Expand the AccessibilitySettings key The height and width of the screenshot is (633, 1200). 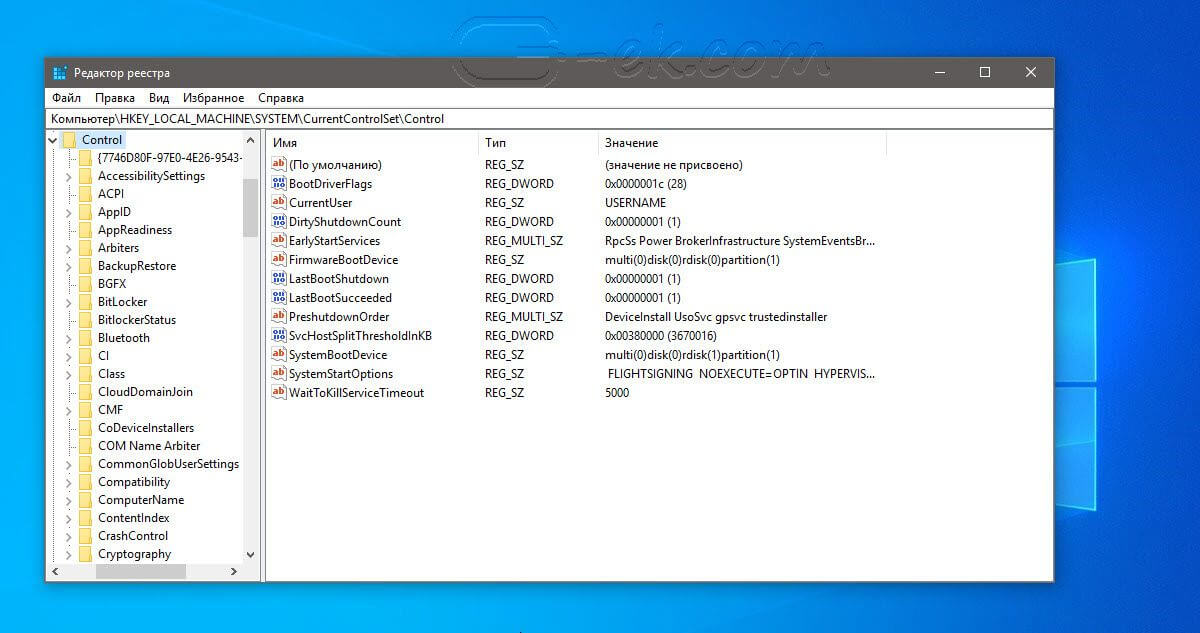coord(69,176)
